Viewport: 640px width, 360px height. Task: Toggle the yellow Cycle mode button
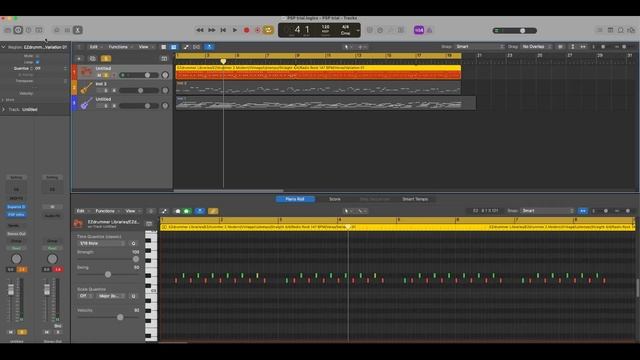point(268,30)
